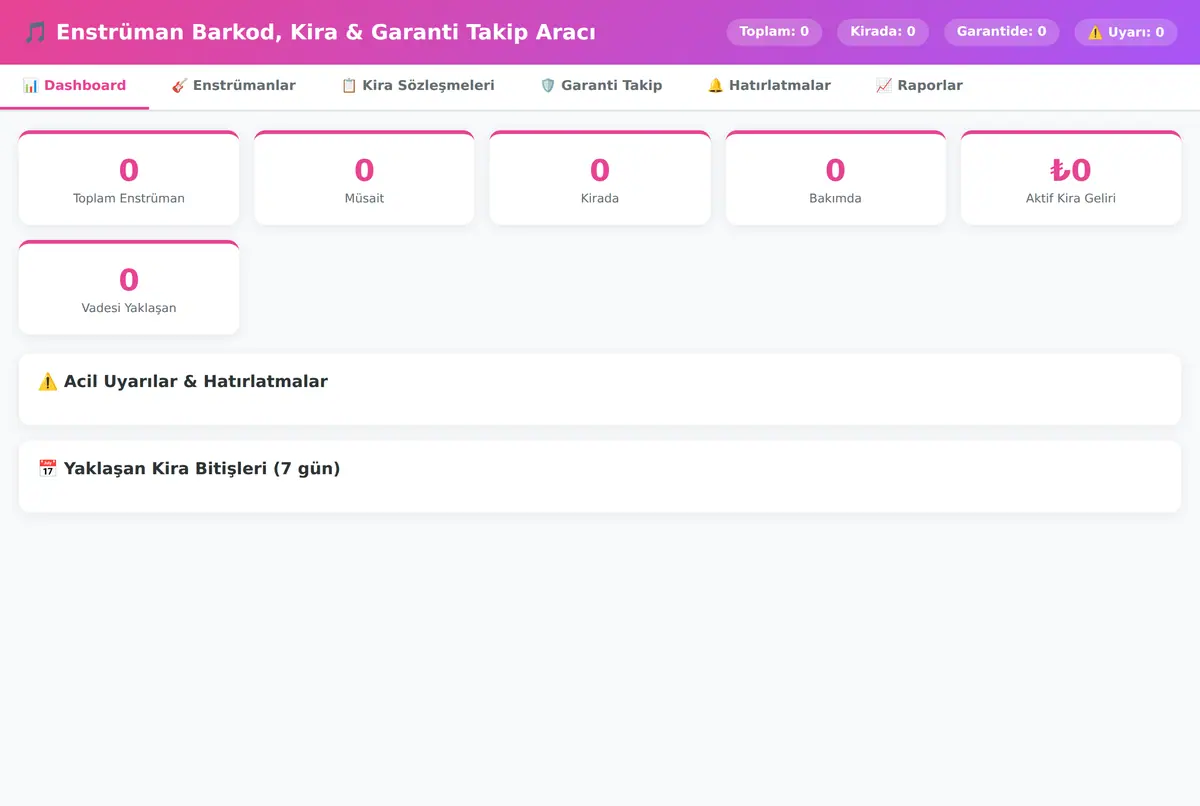
Task: Click the shield icon beside Garanti Takip
Action: [547, 86]
